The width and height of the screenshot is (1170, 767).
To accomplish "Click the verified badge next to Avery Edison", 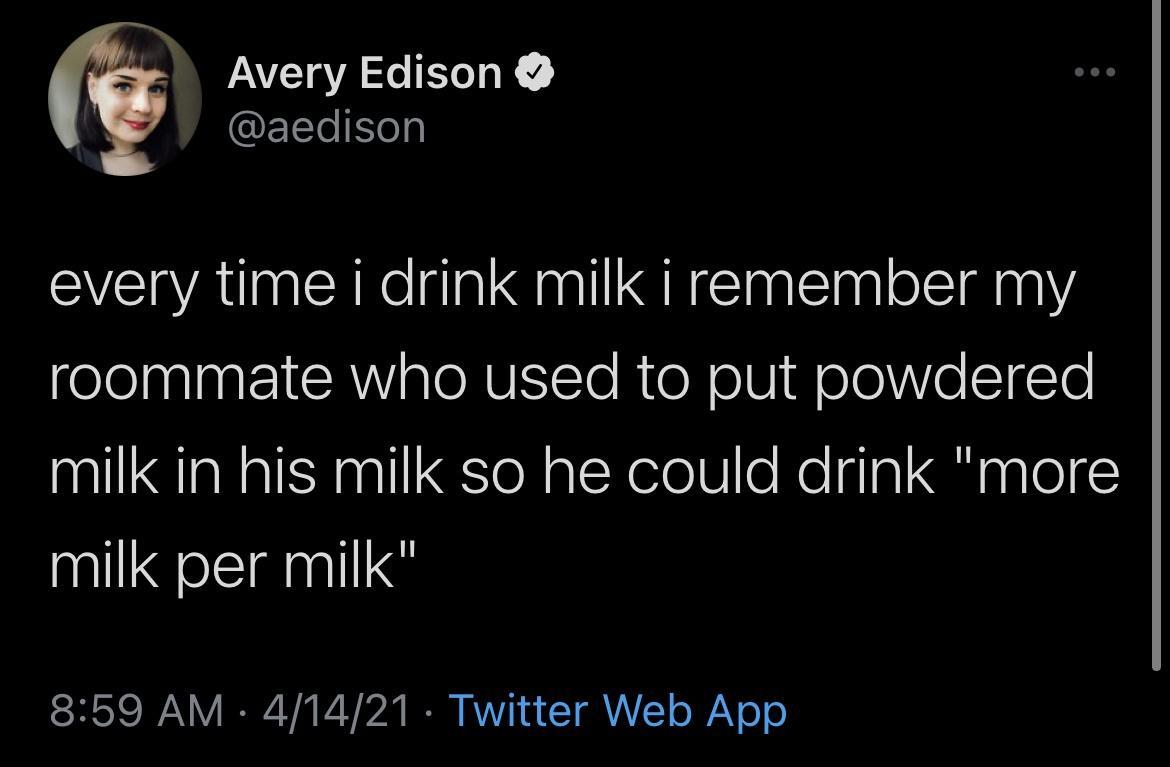I will (536, 70).
